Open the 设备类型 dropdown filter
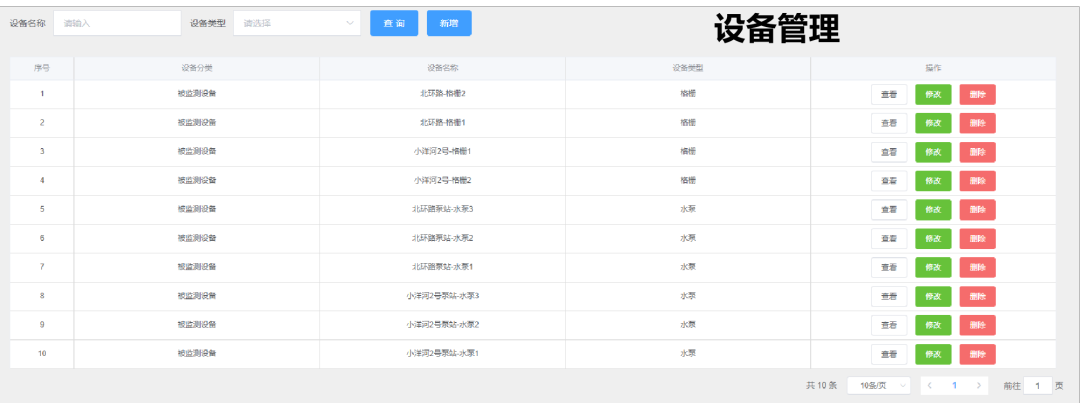This screenshot has height=403, width=1080. [296, 23]
